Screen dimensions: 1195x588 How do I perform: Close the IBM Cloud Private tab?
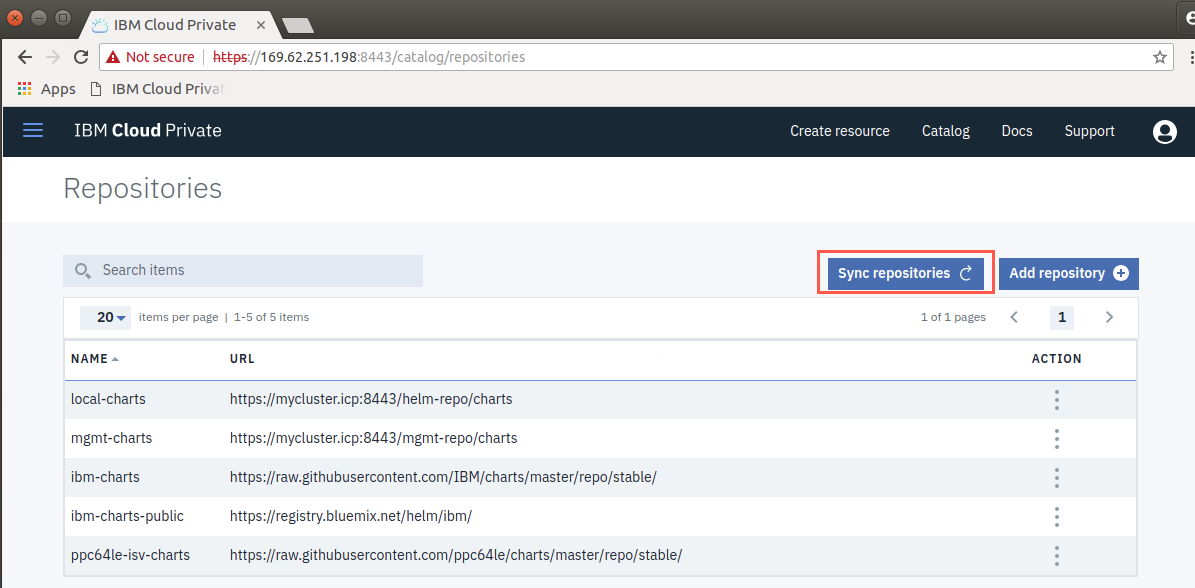point(261,25)
